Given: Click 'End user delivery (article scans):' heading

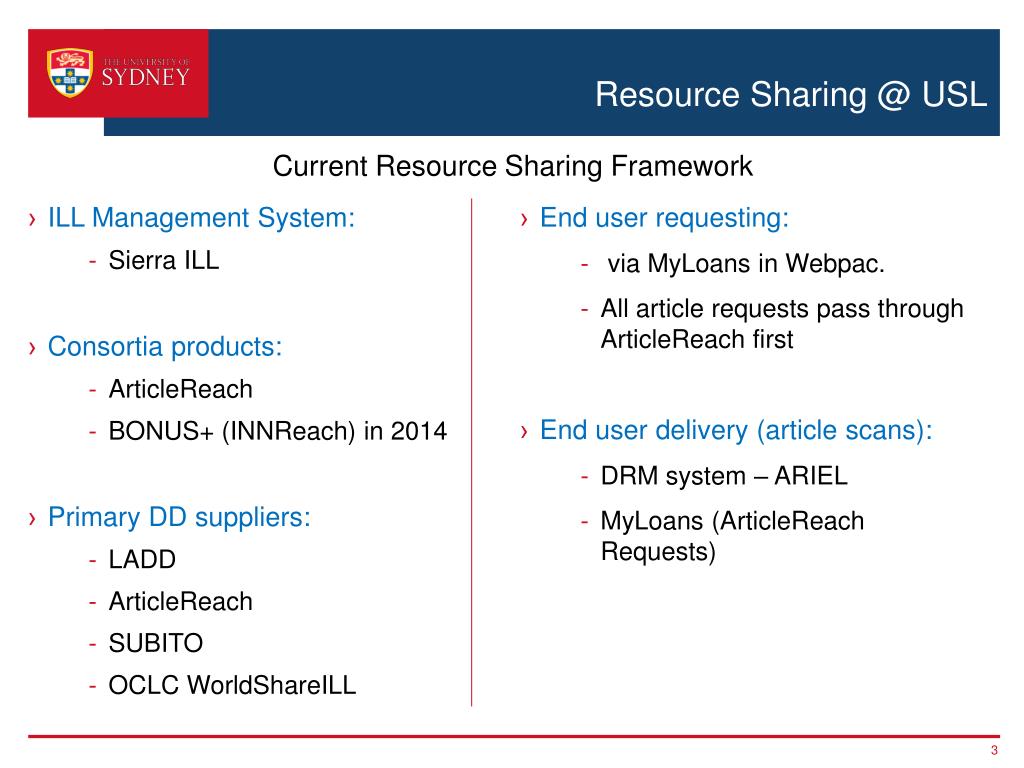Looking at the screenshot, I should pyautogui.click(x=736, y=430).
